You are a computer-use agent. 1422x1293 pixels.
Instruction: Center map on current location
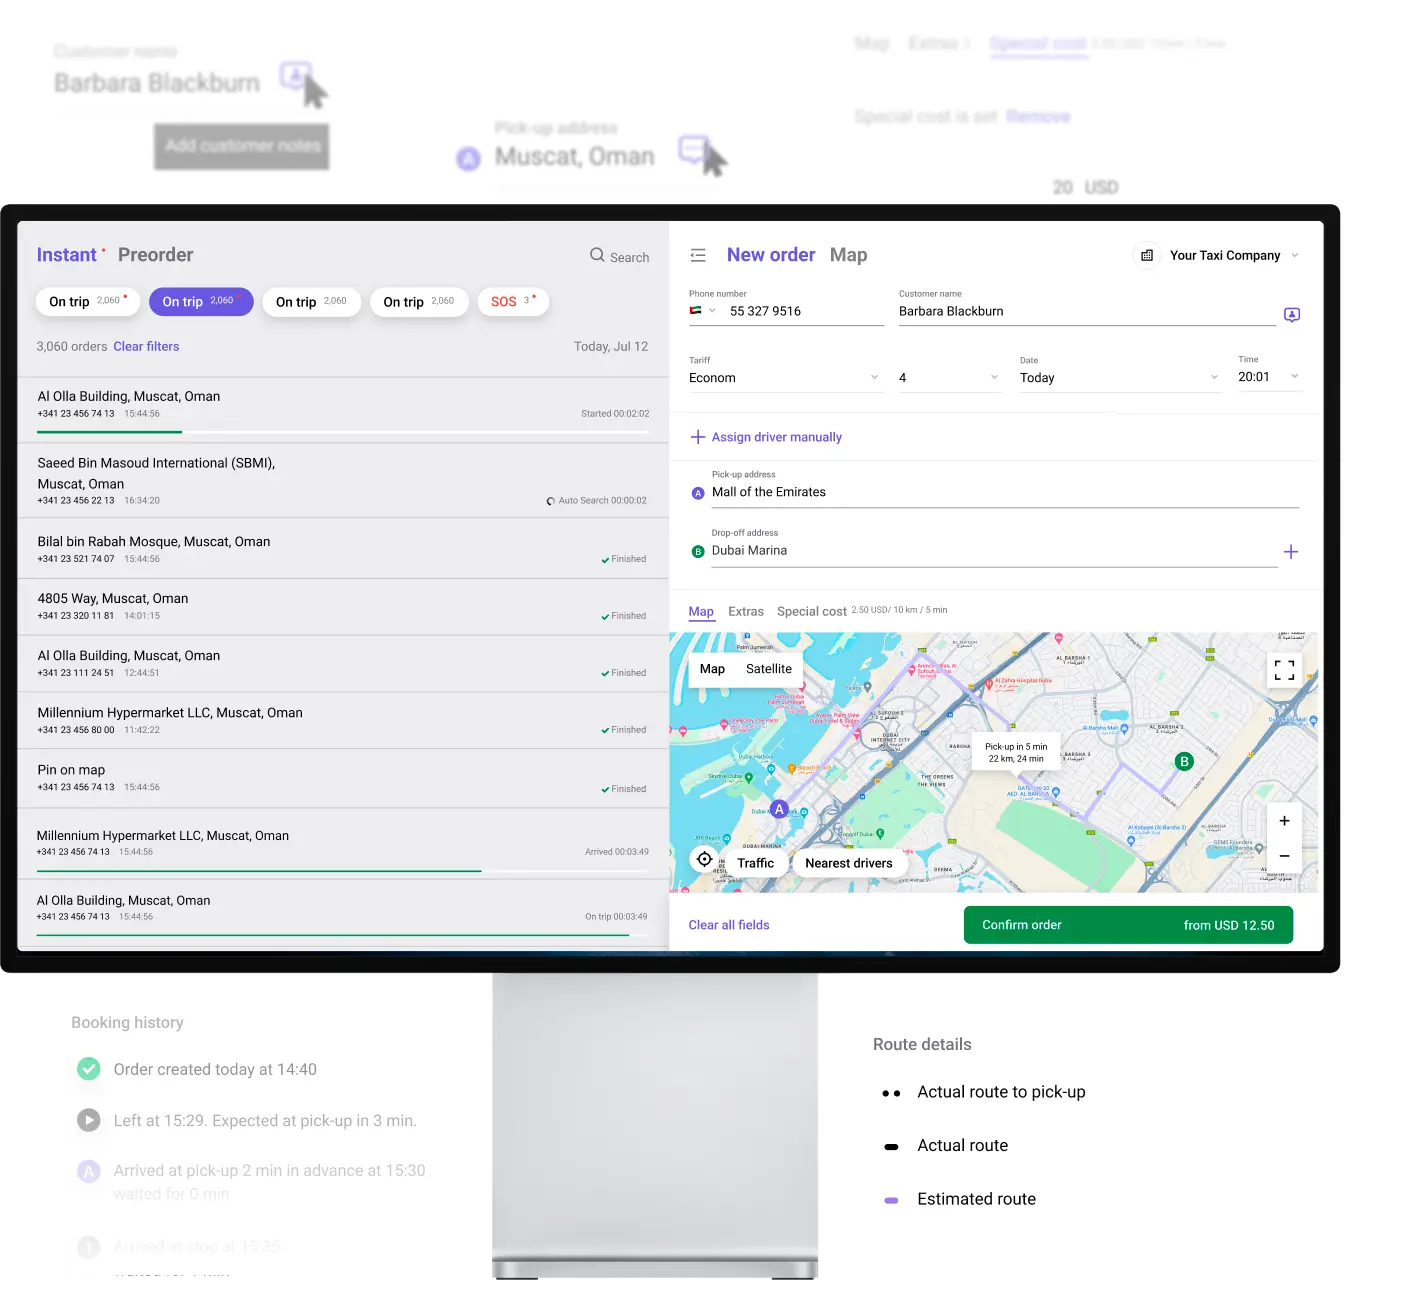[705, 860]
